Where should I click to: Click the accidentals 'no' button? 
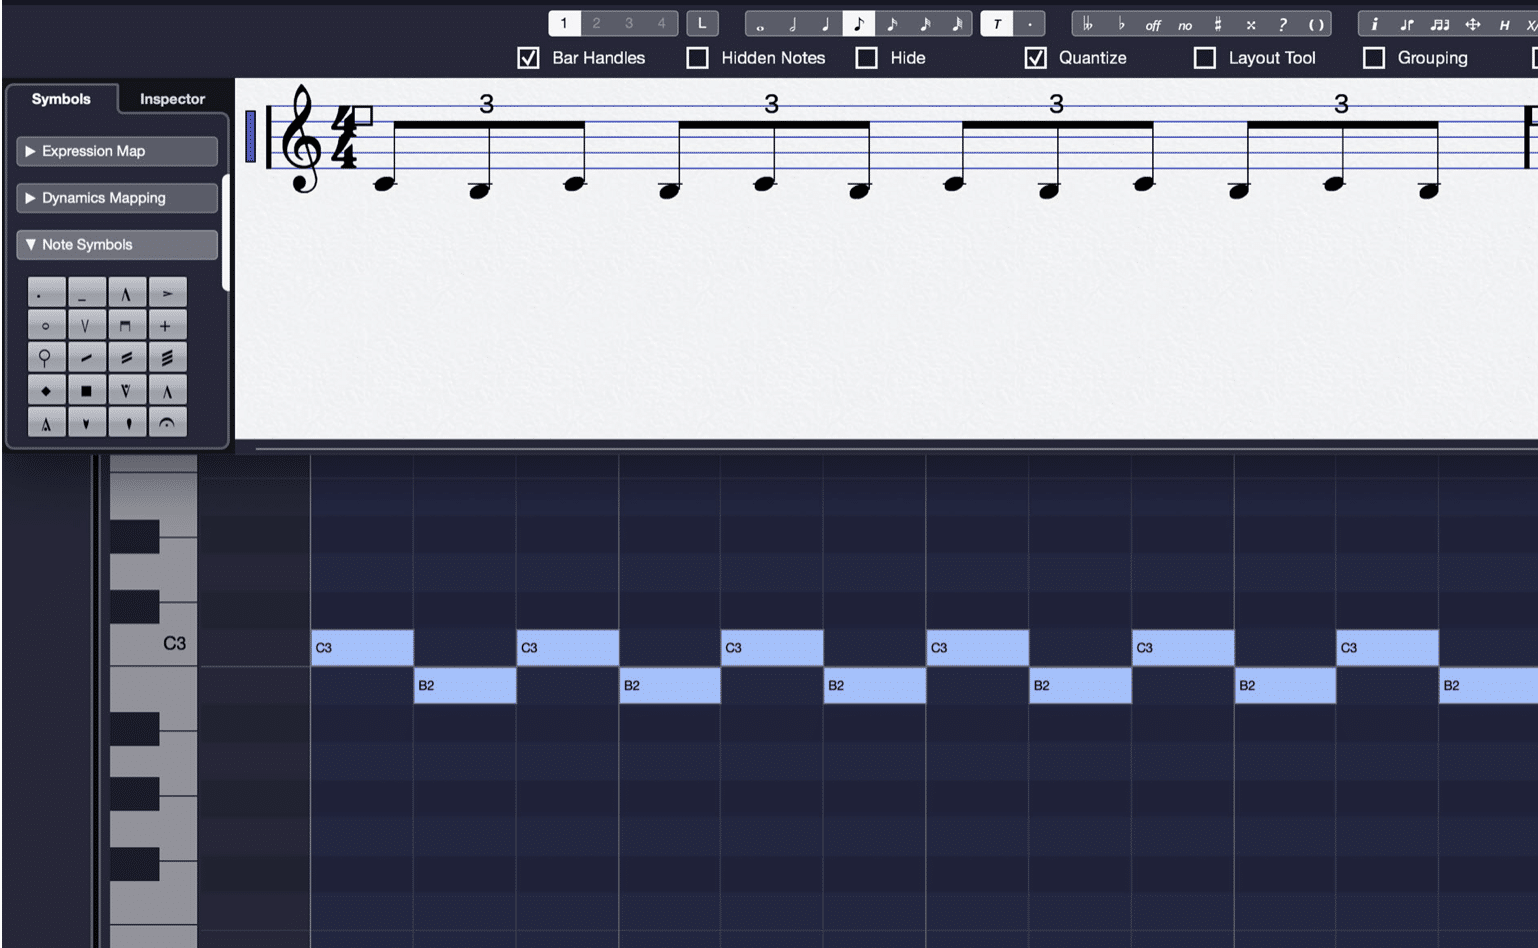(1185, 24)
